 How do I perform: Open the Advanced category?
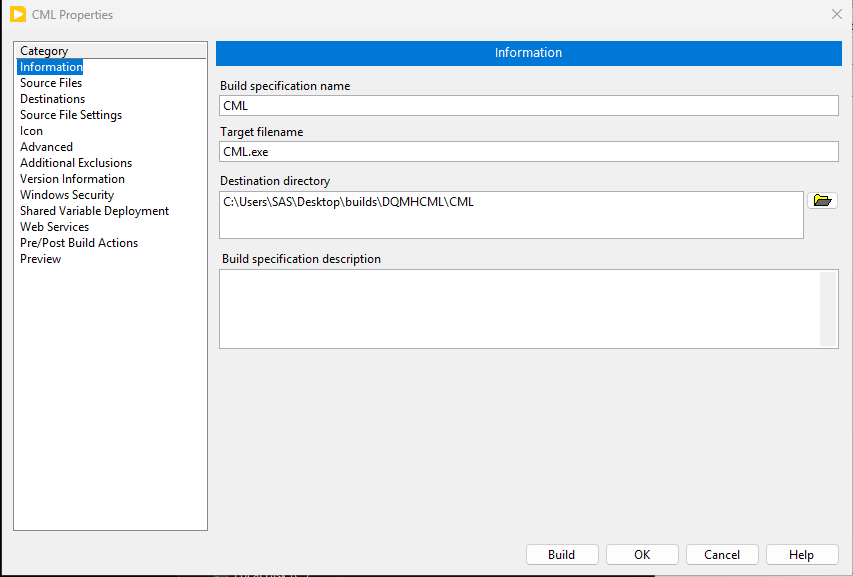point(46,147)
